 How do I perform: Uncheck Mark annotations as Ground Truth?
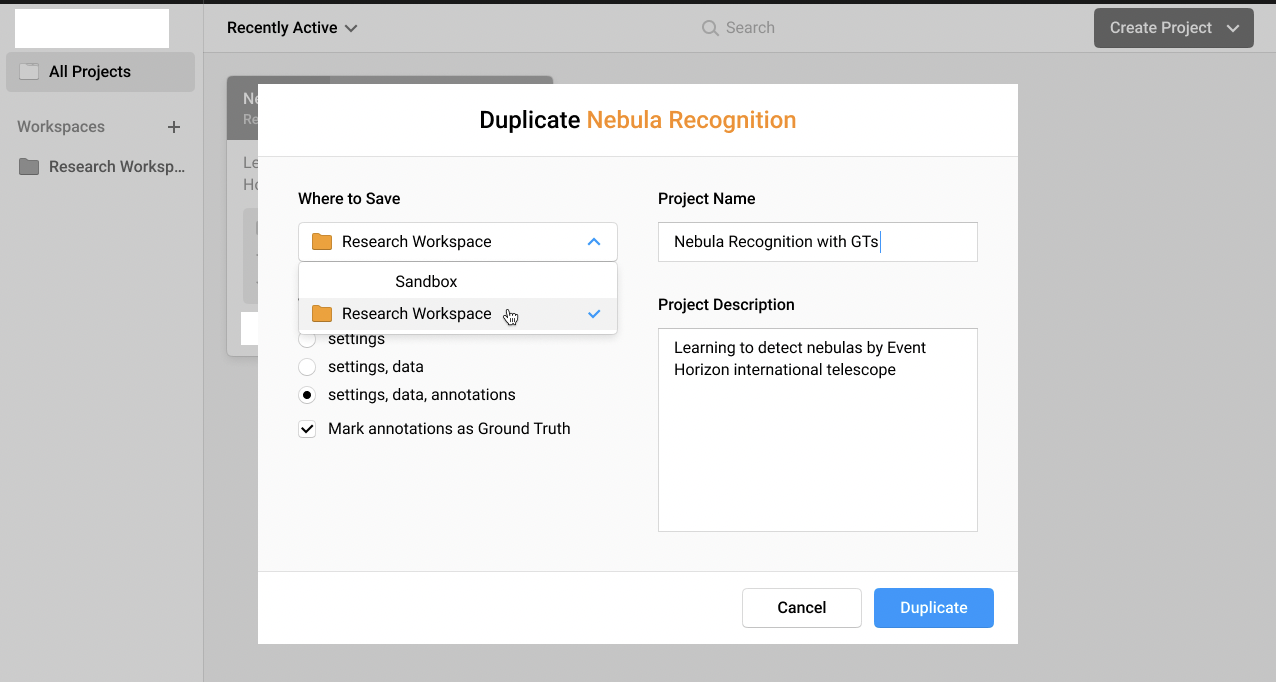308,429
